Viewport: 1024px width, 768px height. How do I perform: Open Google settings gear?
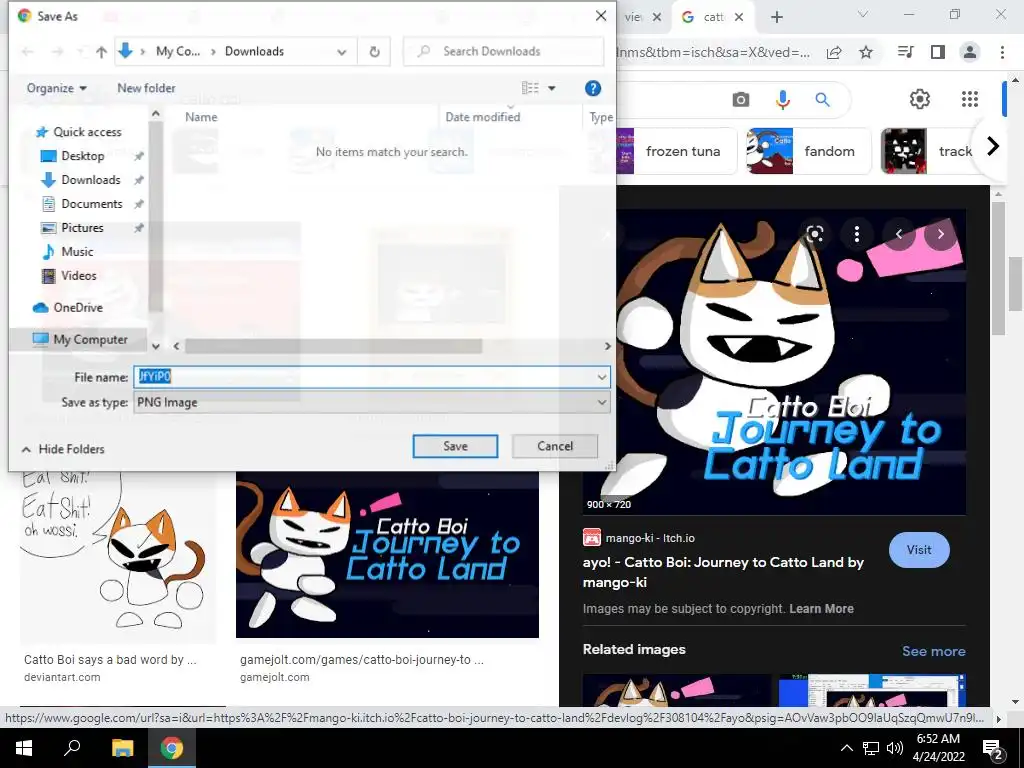click(920, 99)
